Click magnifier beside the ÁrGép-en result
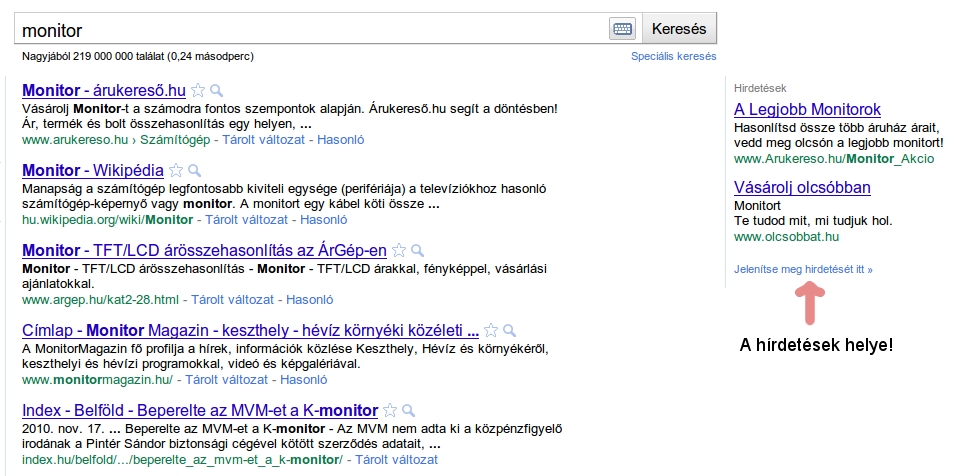958x476 pixels. 417,251
